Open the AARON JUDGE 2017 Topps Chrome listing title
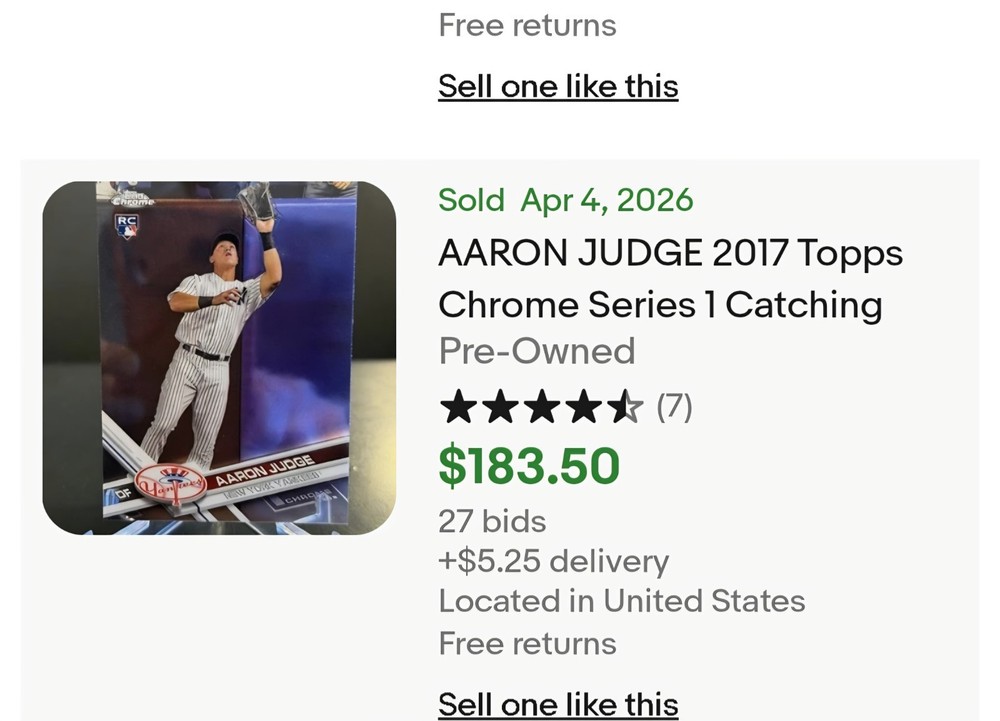This screenshot has width=1000, height=721. pyautogui.click(x=670, y=279)
